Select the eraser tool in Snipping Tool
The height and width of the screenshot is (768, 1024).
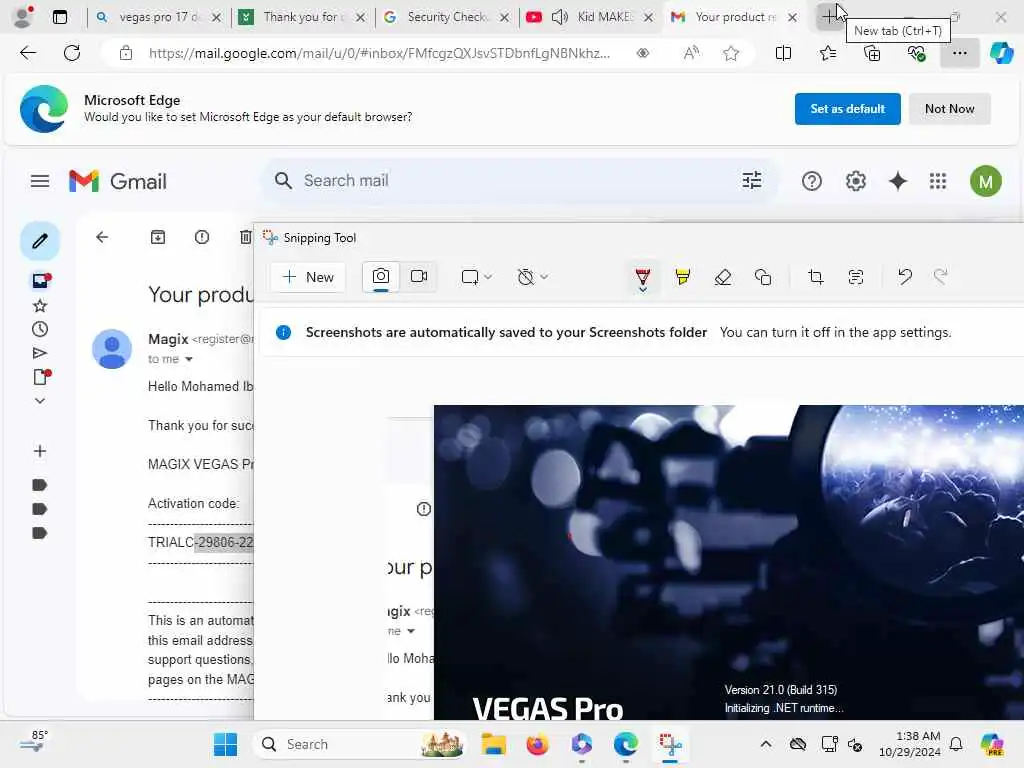point(723,277)
